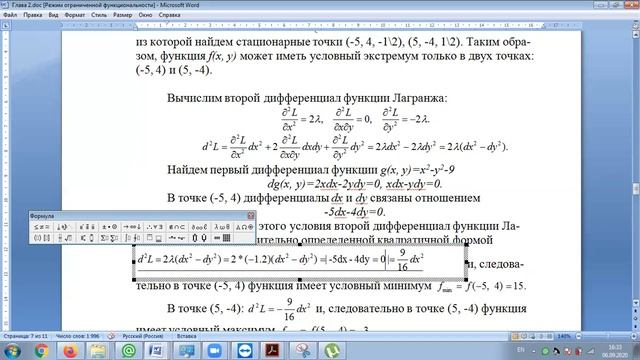Click the tab stop selector at ruler corner
Viewport: 640px width, 360px height.
tap(6, 25)
